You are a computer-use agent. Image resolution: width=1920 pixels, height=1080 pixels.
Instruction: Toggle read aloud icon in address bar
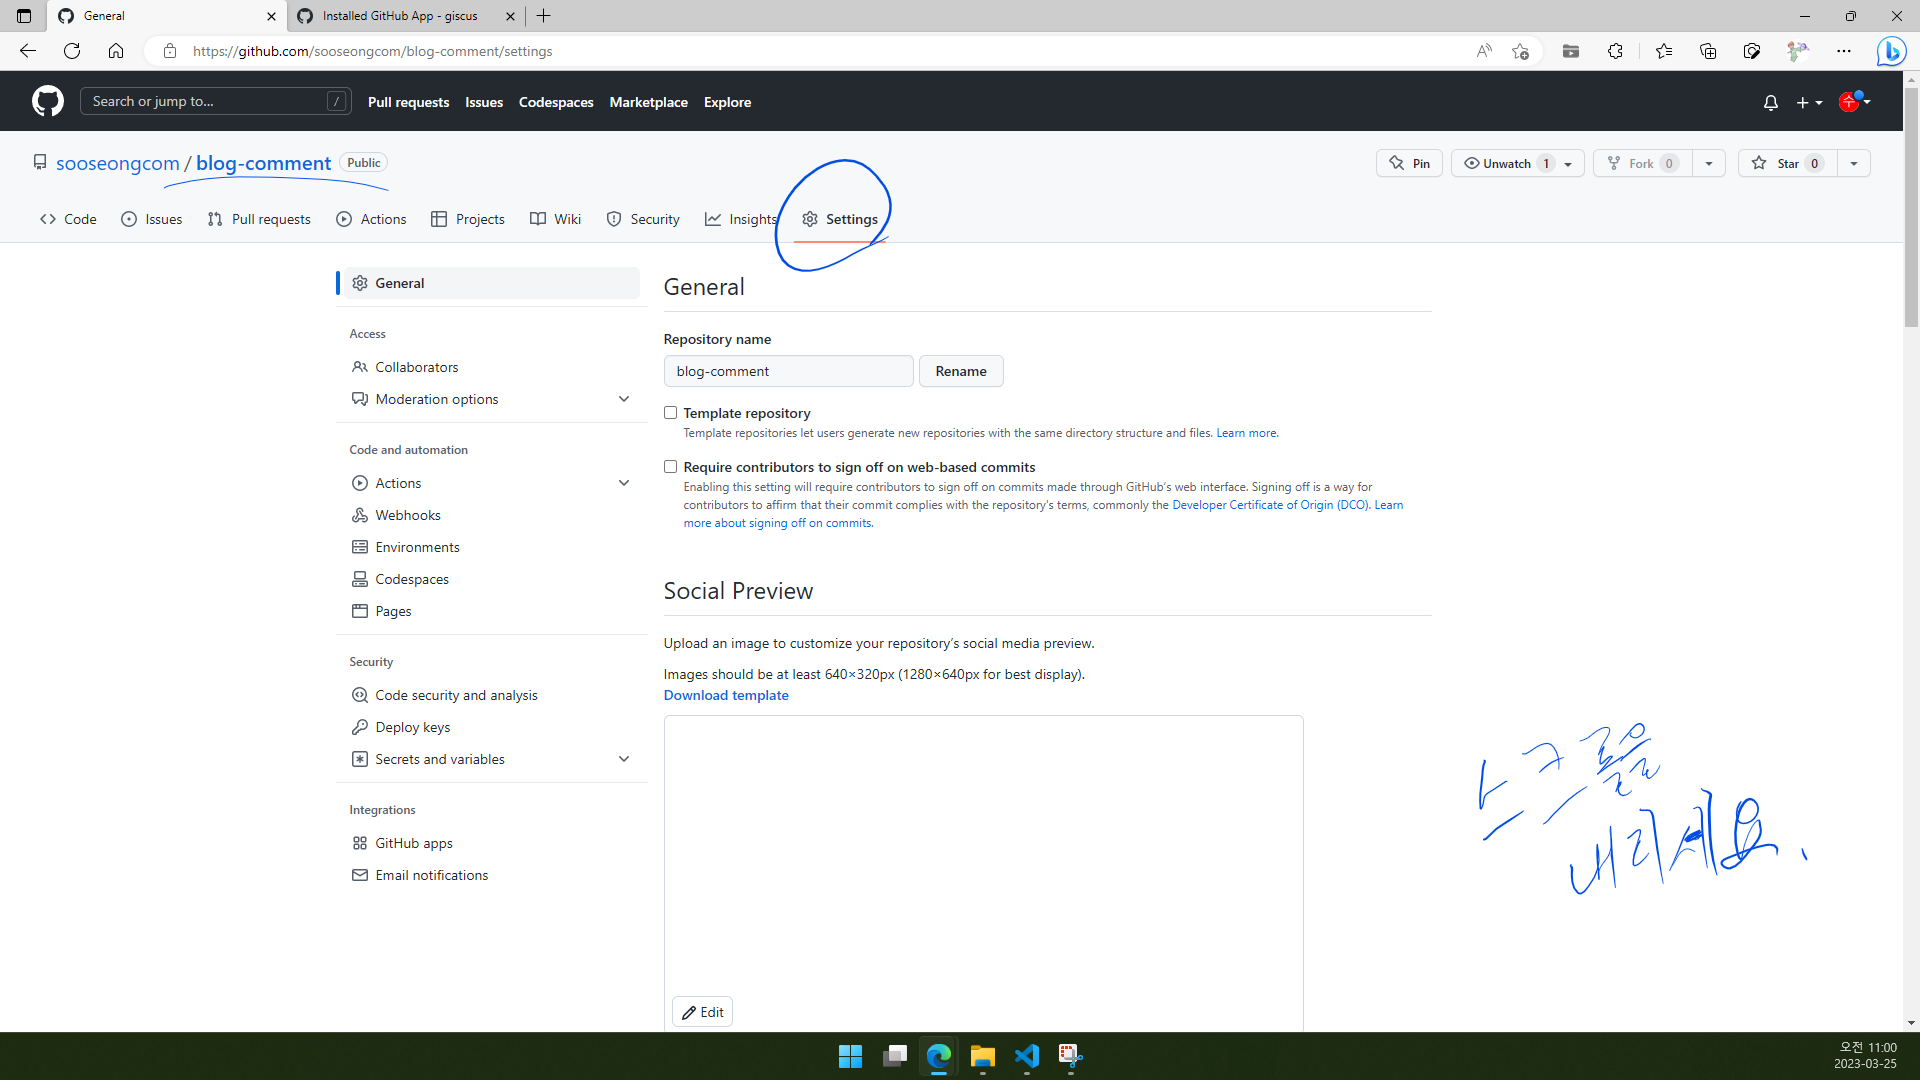(x=1484, y=51)
